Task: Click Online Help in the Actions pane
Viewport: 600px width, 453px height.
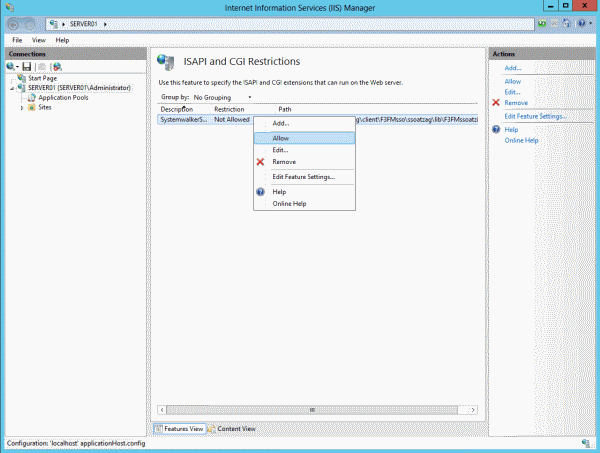Action: [521, 140]
